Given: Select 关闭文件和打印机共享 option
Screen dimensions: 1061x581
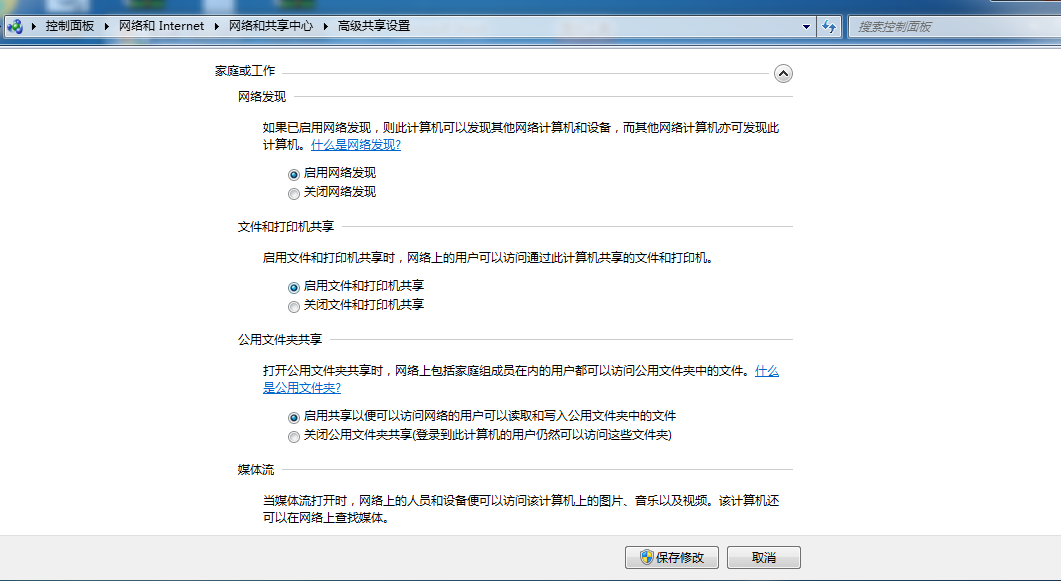Looking at the screenshot, I should pos(293,306).
